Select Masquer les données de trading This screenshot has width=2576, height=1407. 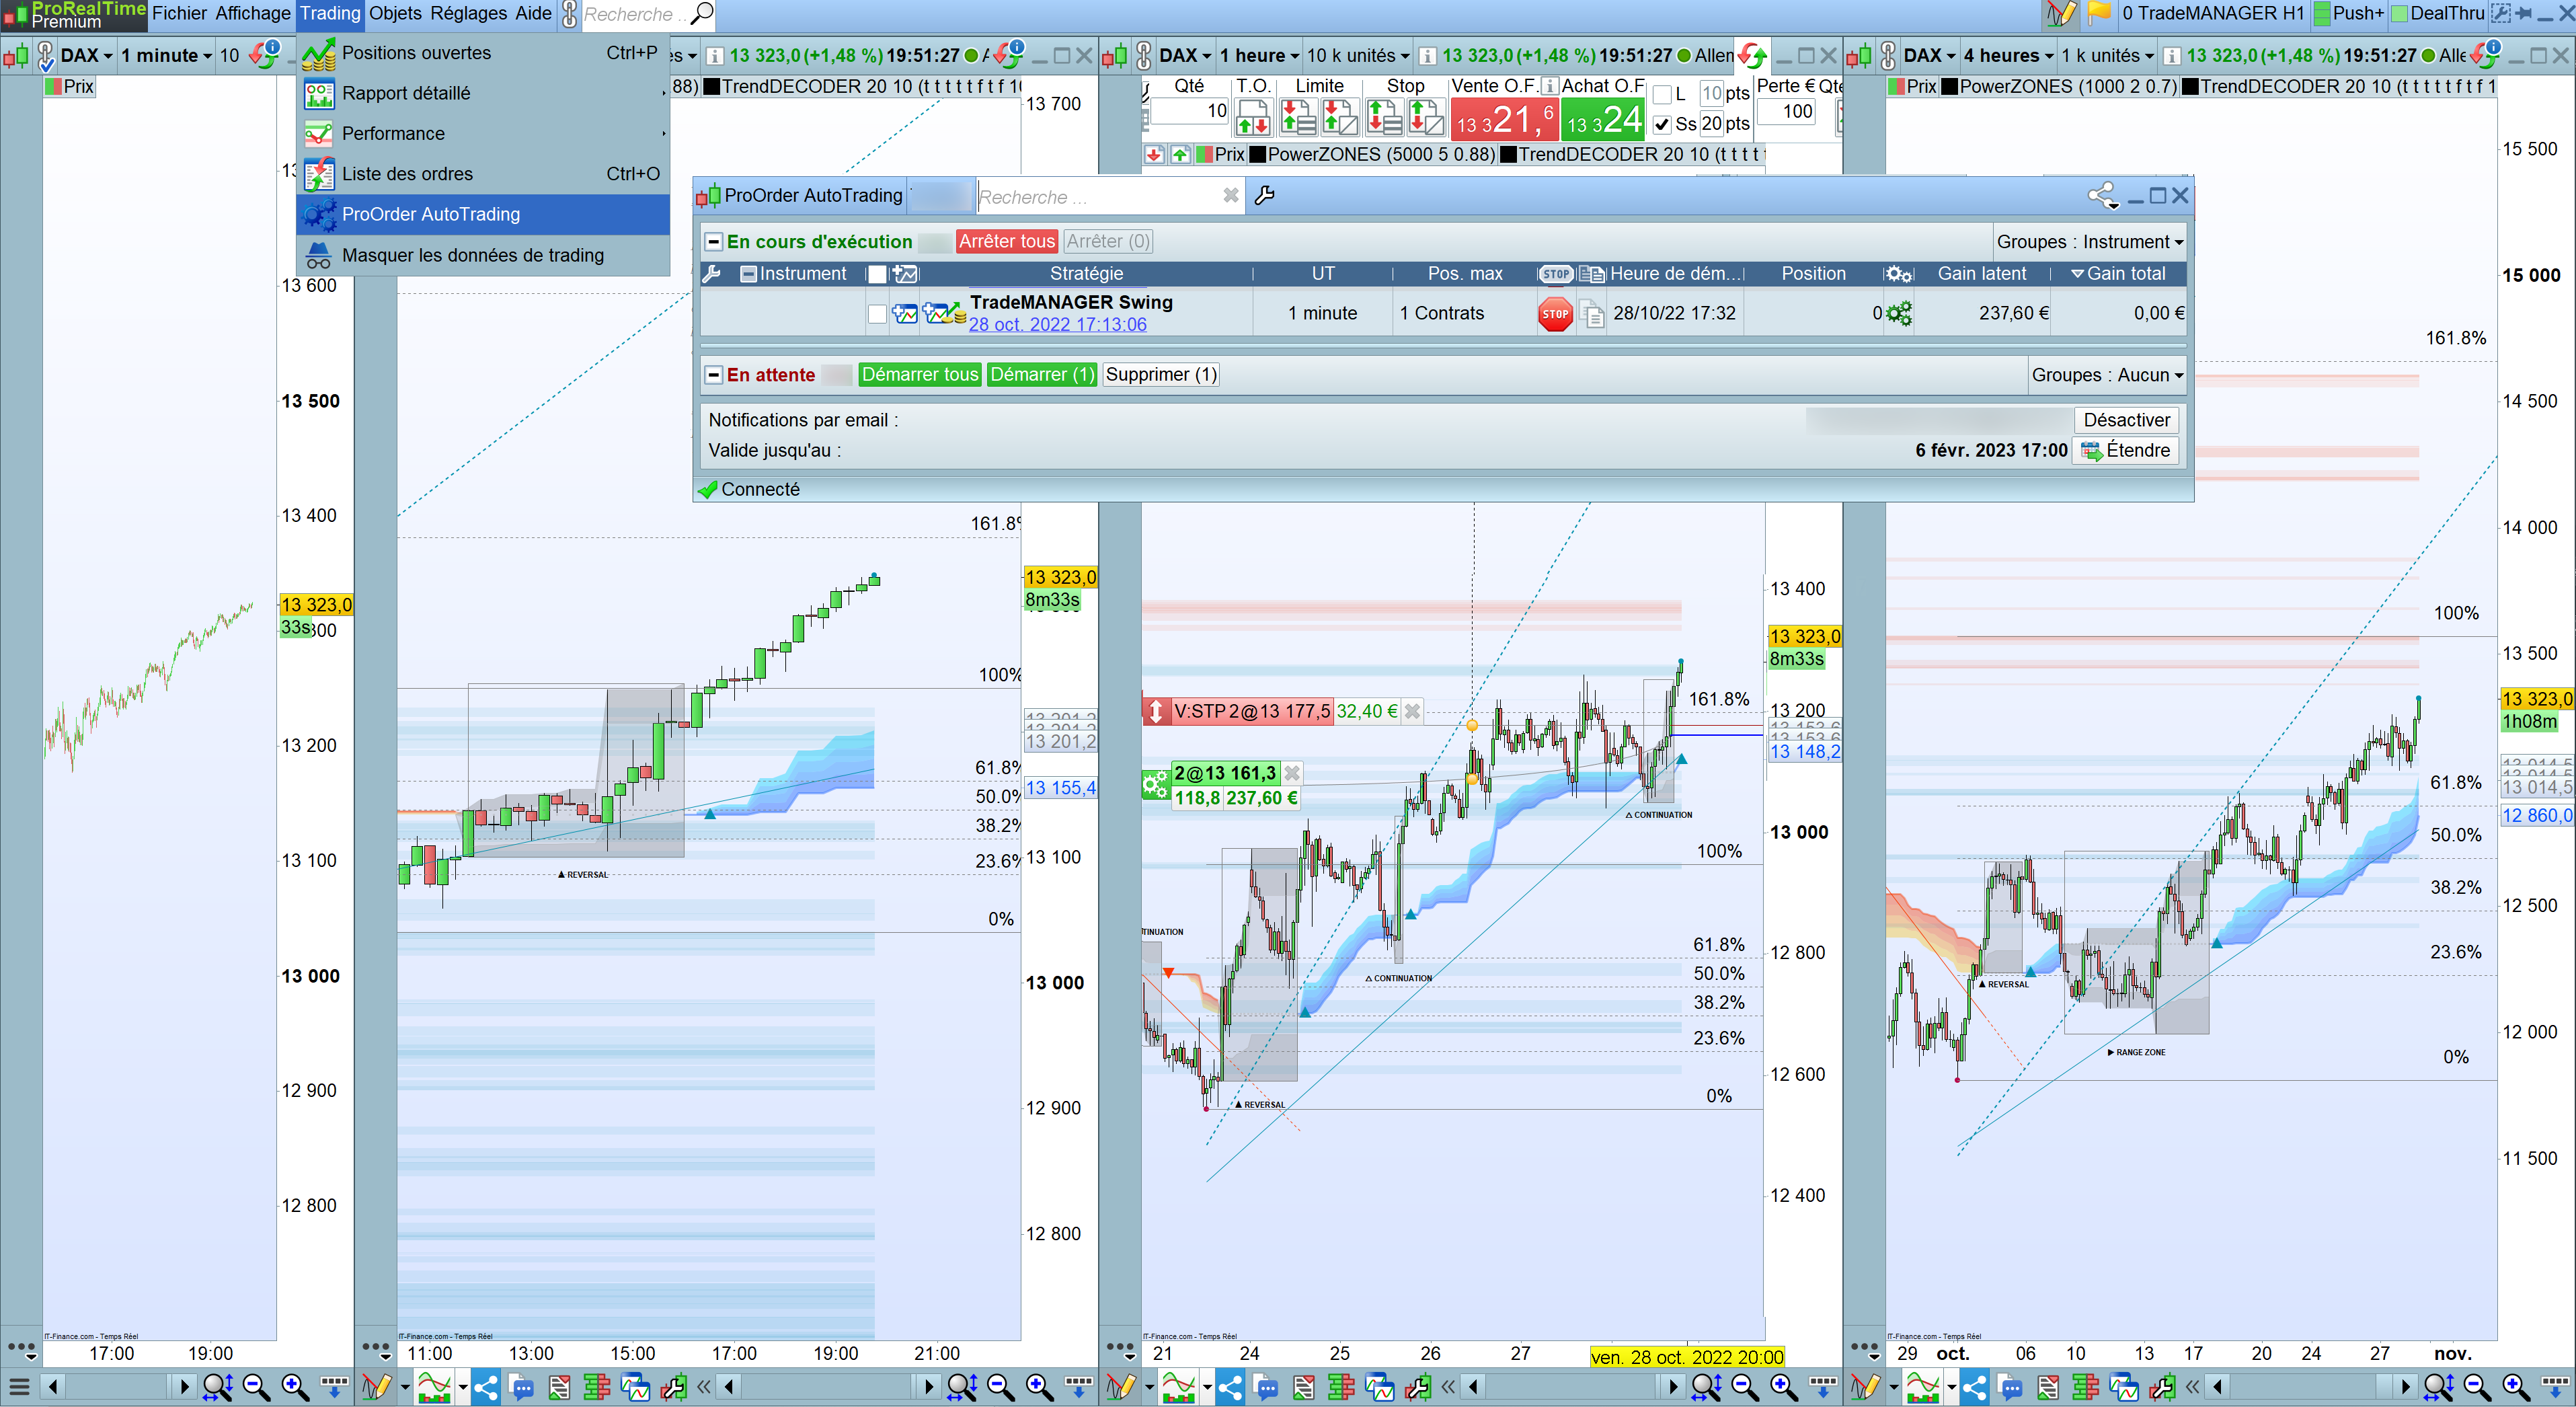(483, 255)
